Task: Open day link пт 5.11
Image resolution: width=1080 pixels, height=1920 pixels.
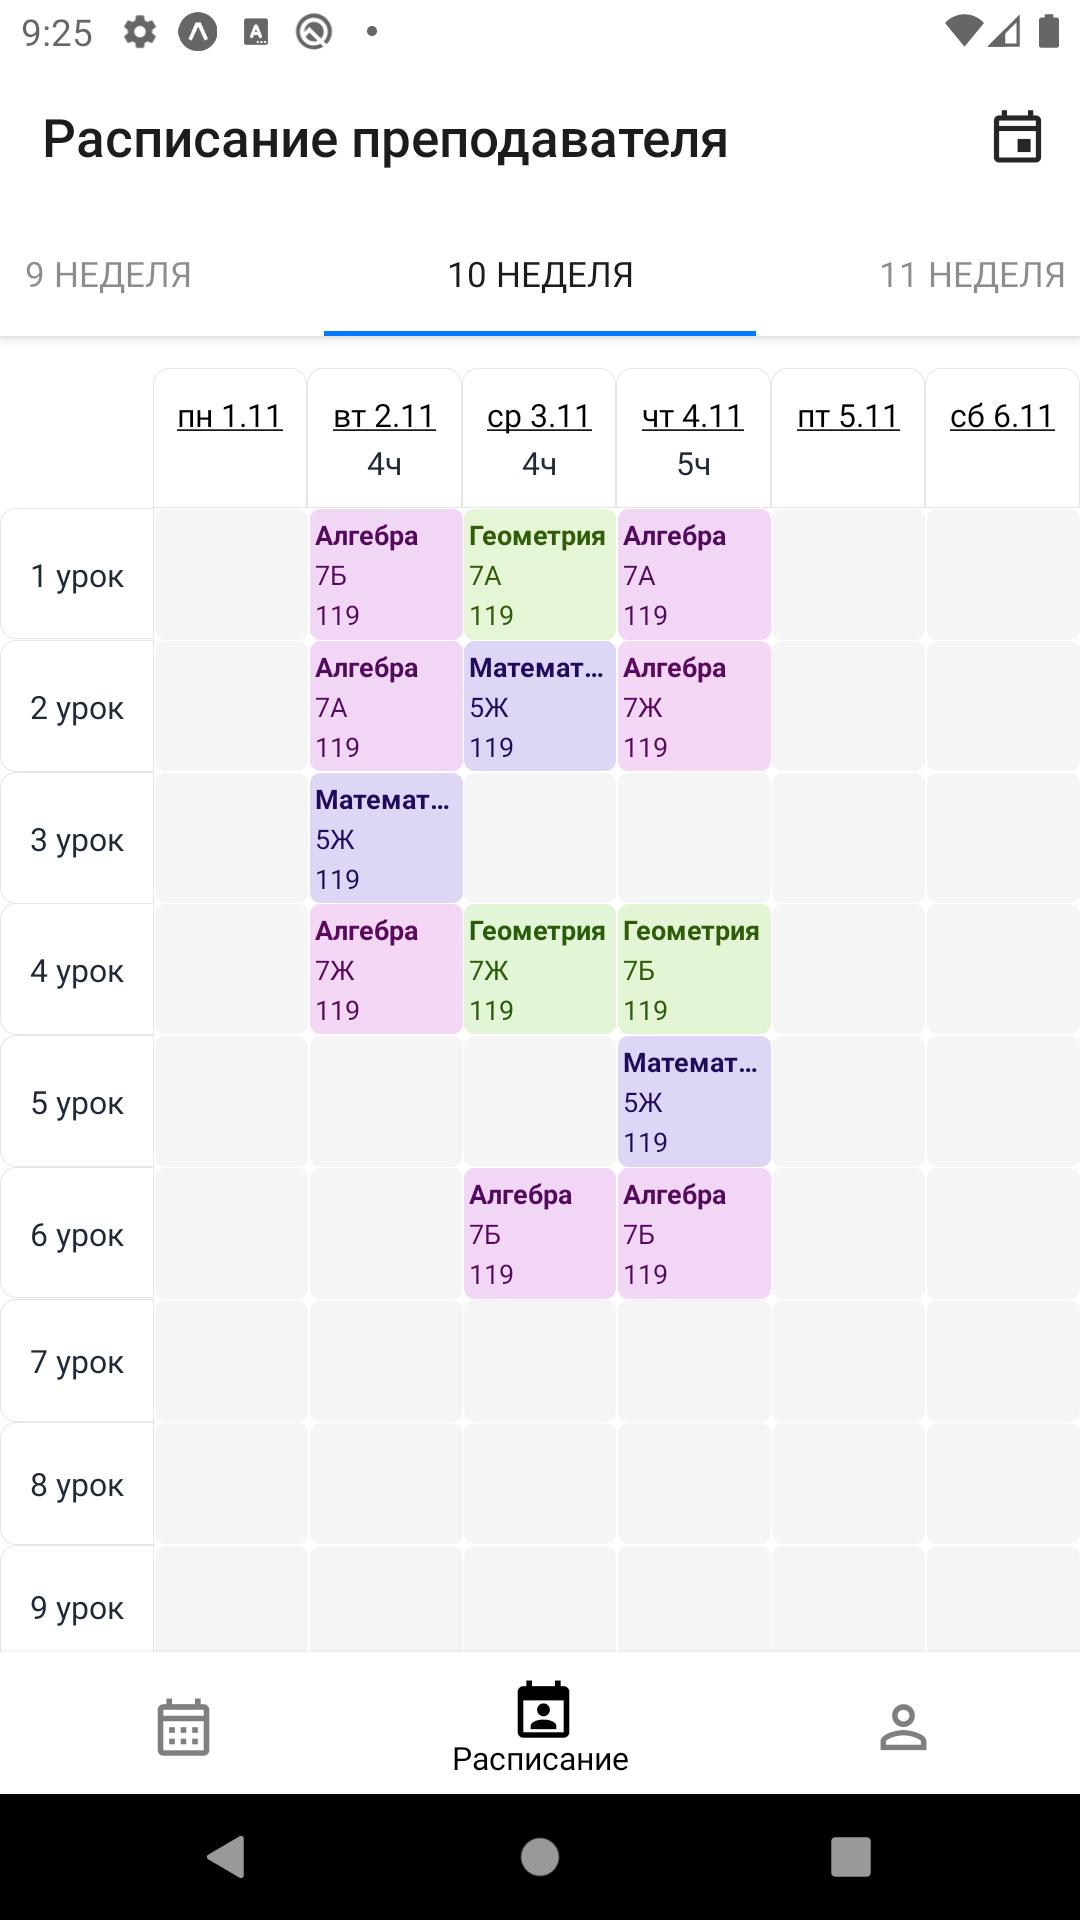Action: [x=848, y=416]
